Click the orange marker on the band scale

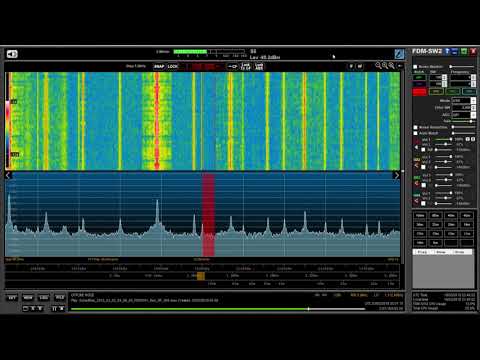201,276
